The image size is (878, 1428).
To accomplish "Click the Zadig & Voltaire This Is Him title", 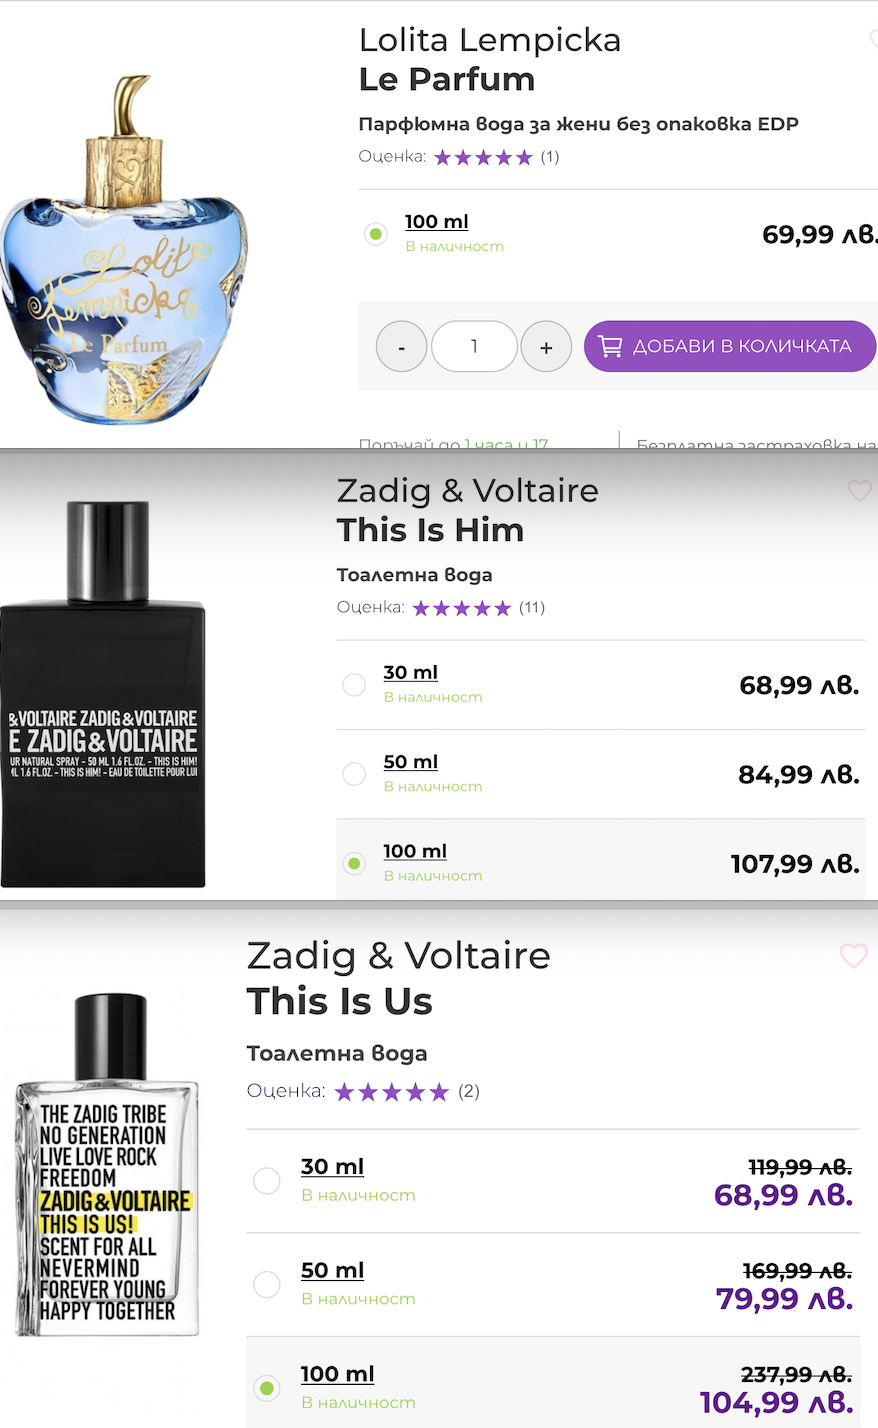I will tap(467, 510).
